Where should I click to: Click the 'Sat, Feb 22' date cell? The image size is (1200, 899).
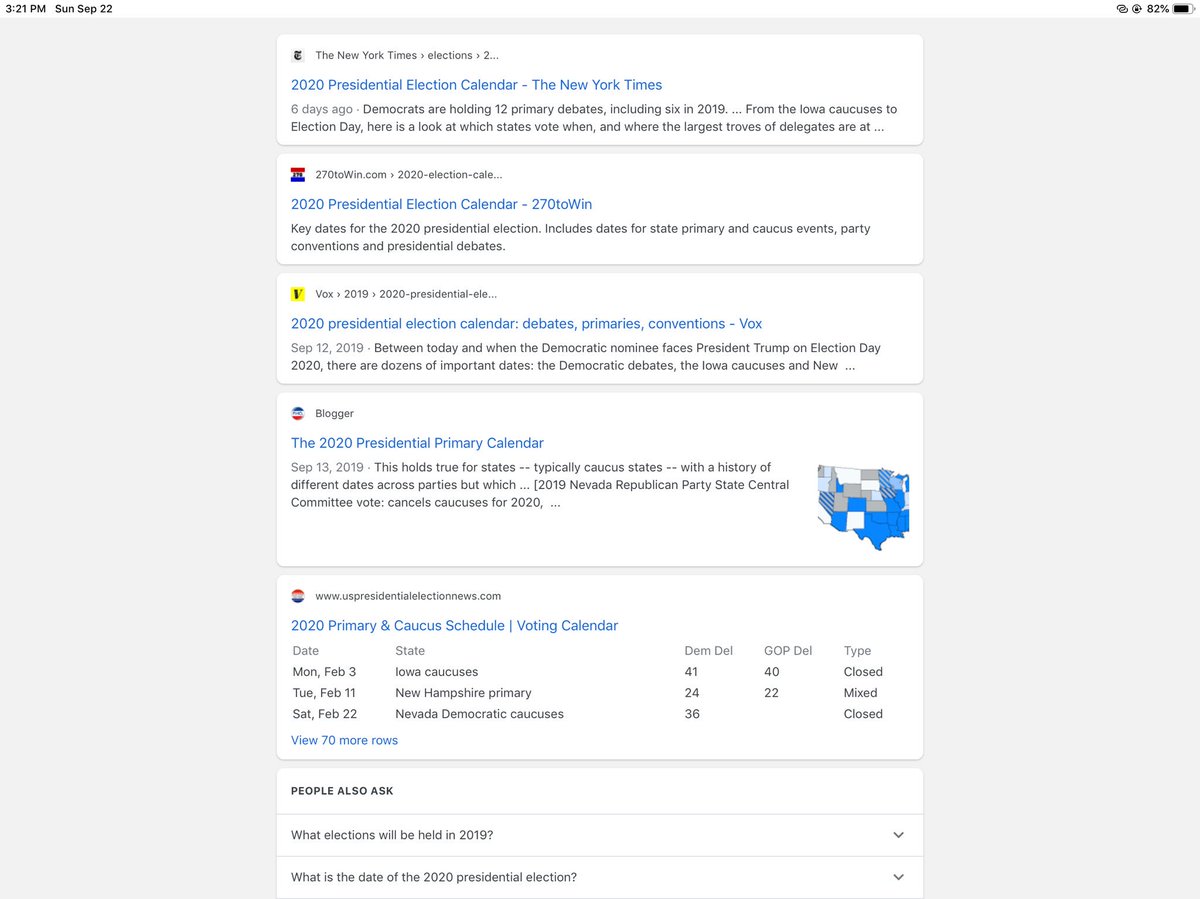(324, 714)
